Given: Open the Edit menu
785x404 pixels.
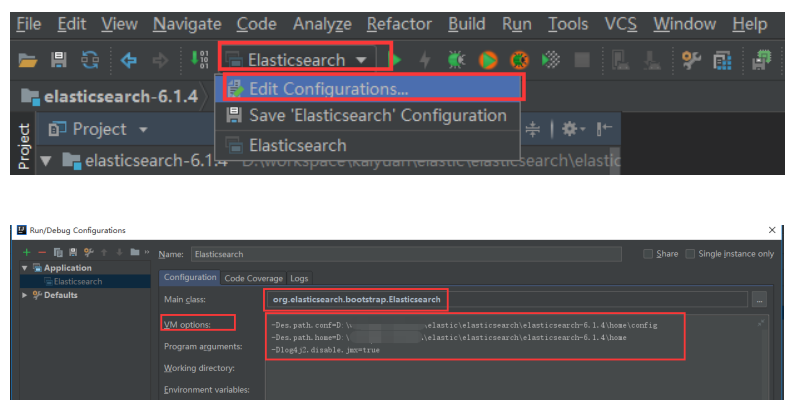Looking at the screenshot, I should (71, 24).
